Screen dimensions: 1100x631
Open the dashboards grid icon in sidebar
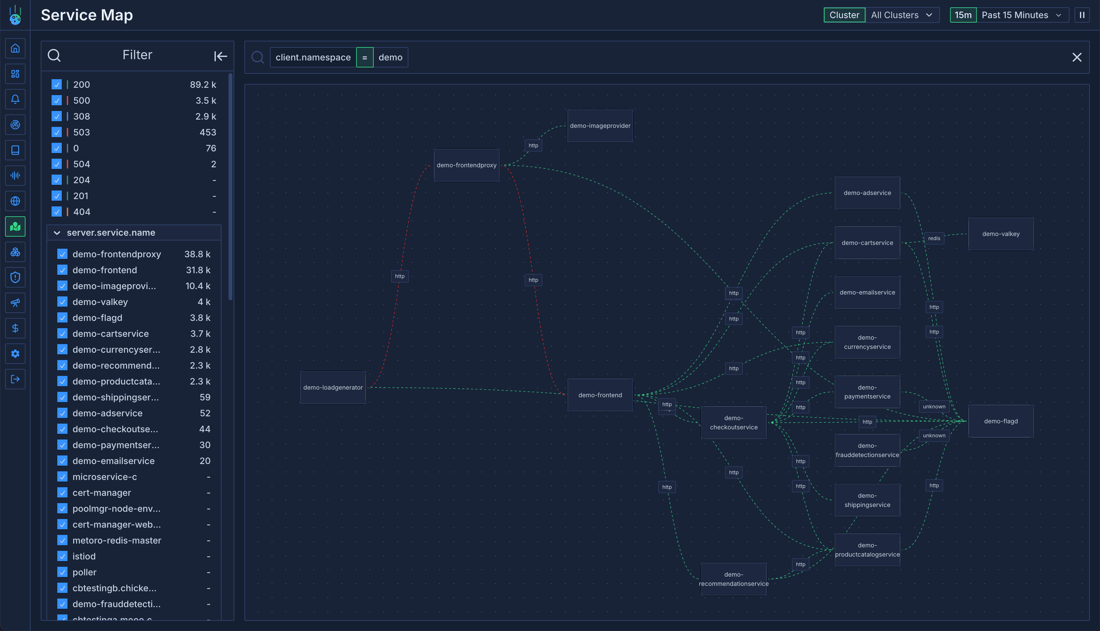click(x=15, y=74)
